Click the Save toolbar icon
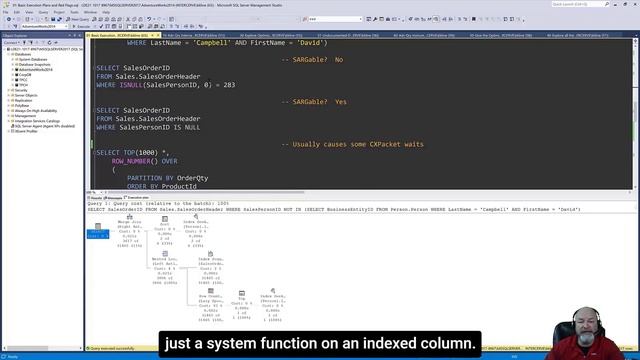This screenshot has width=640, height=360. pyautogui.click(x=53, y=19)
